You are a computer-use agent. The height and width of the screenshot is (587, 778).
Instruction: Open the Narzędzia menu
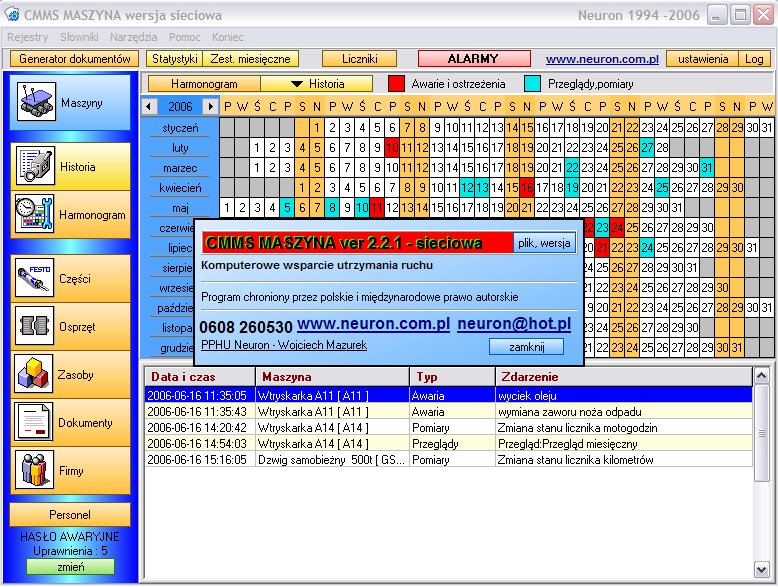click(133, 37)
